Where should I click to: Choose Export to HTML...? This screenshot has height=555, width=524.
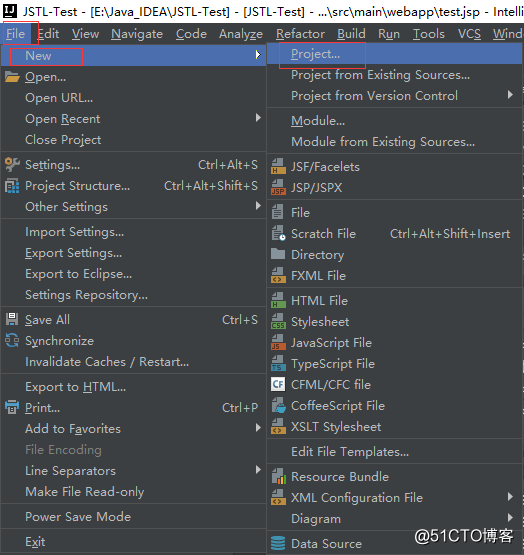pyautogui.click(x=133, y=387)
